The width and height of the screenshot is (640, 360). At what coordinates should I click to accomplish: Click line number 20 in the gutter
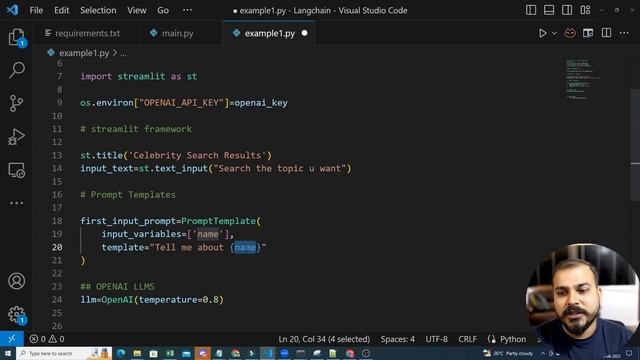point(57,247)
